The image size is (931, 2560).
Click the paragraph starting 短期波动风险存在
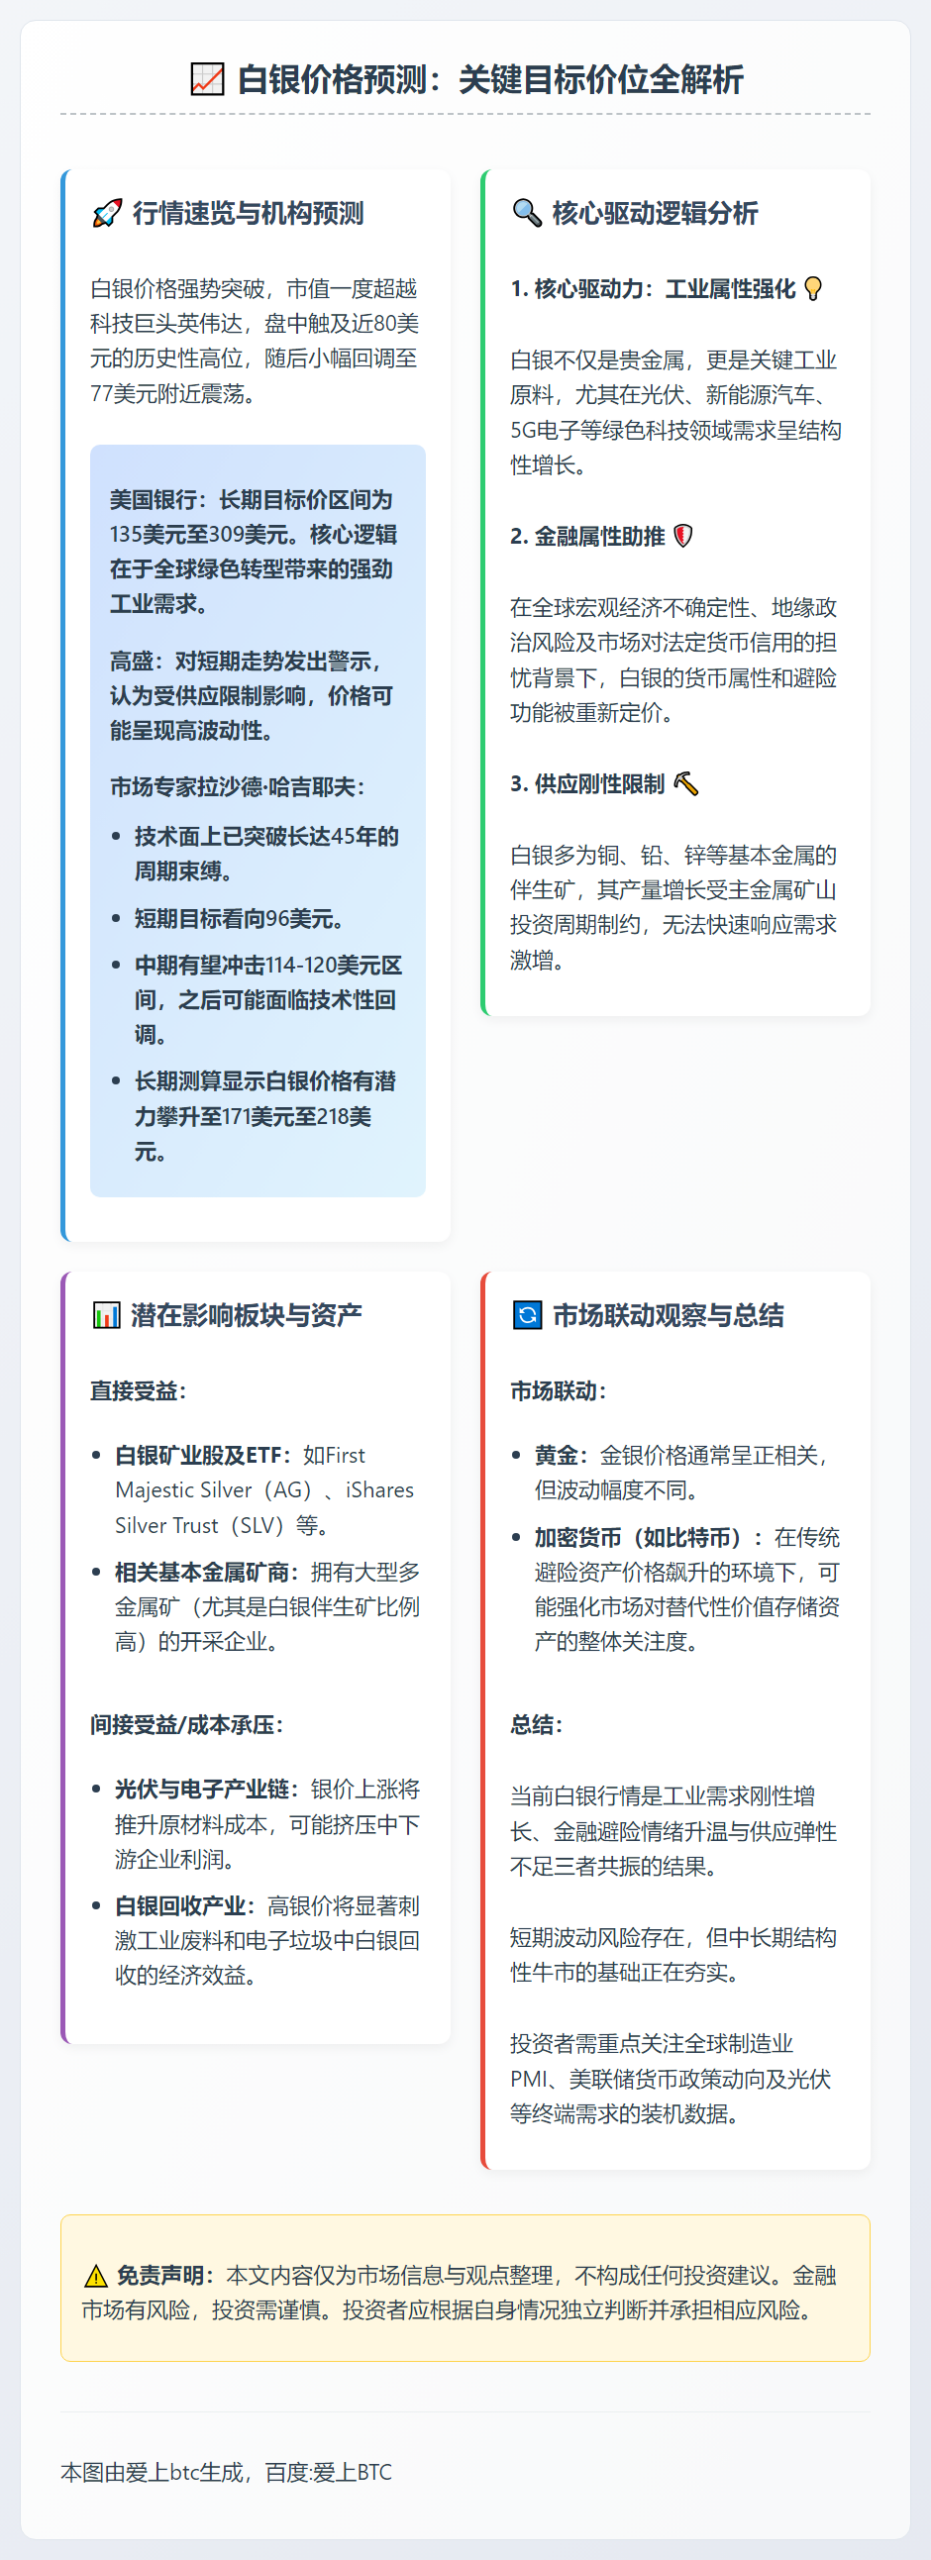coord(673,1955)
